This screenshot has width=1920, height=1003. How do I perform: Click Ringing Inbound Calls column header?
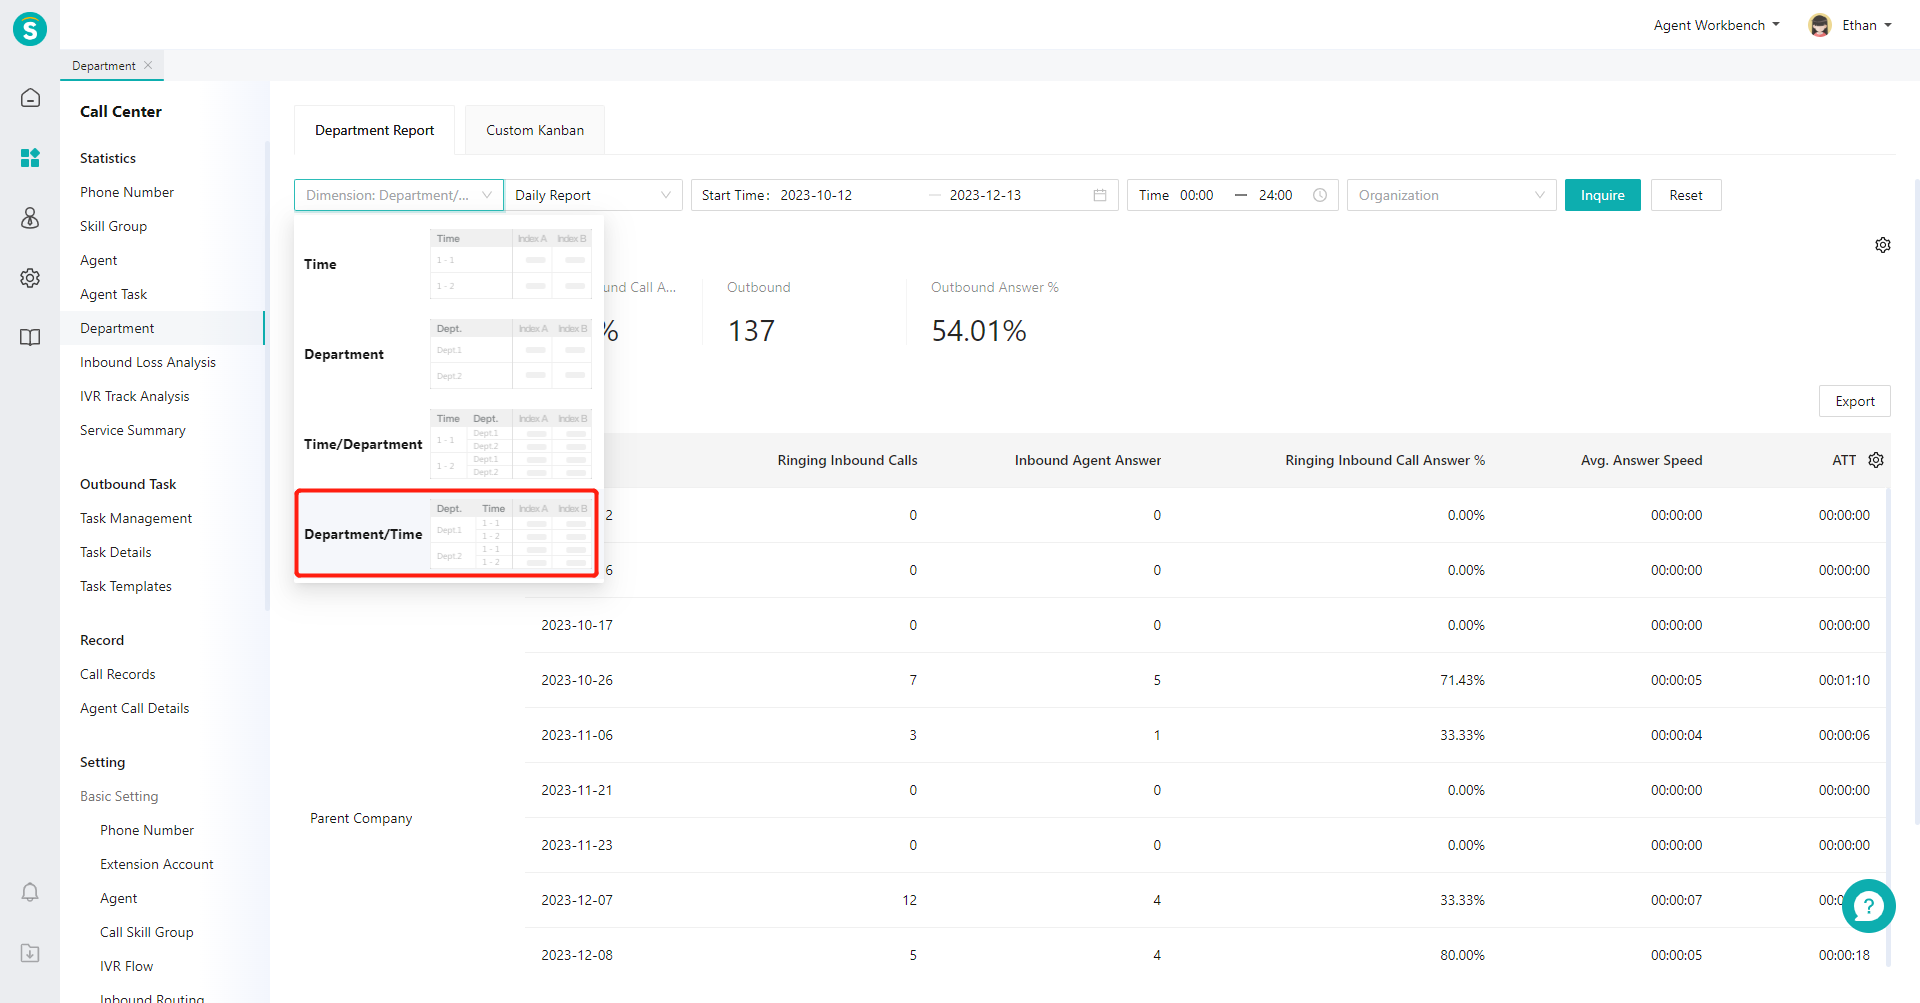click(847, 460)
